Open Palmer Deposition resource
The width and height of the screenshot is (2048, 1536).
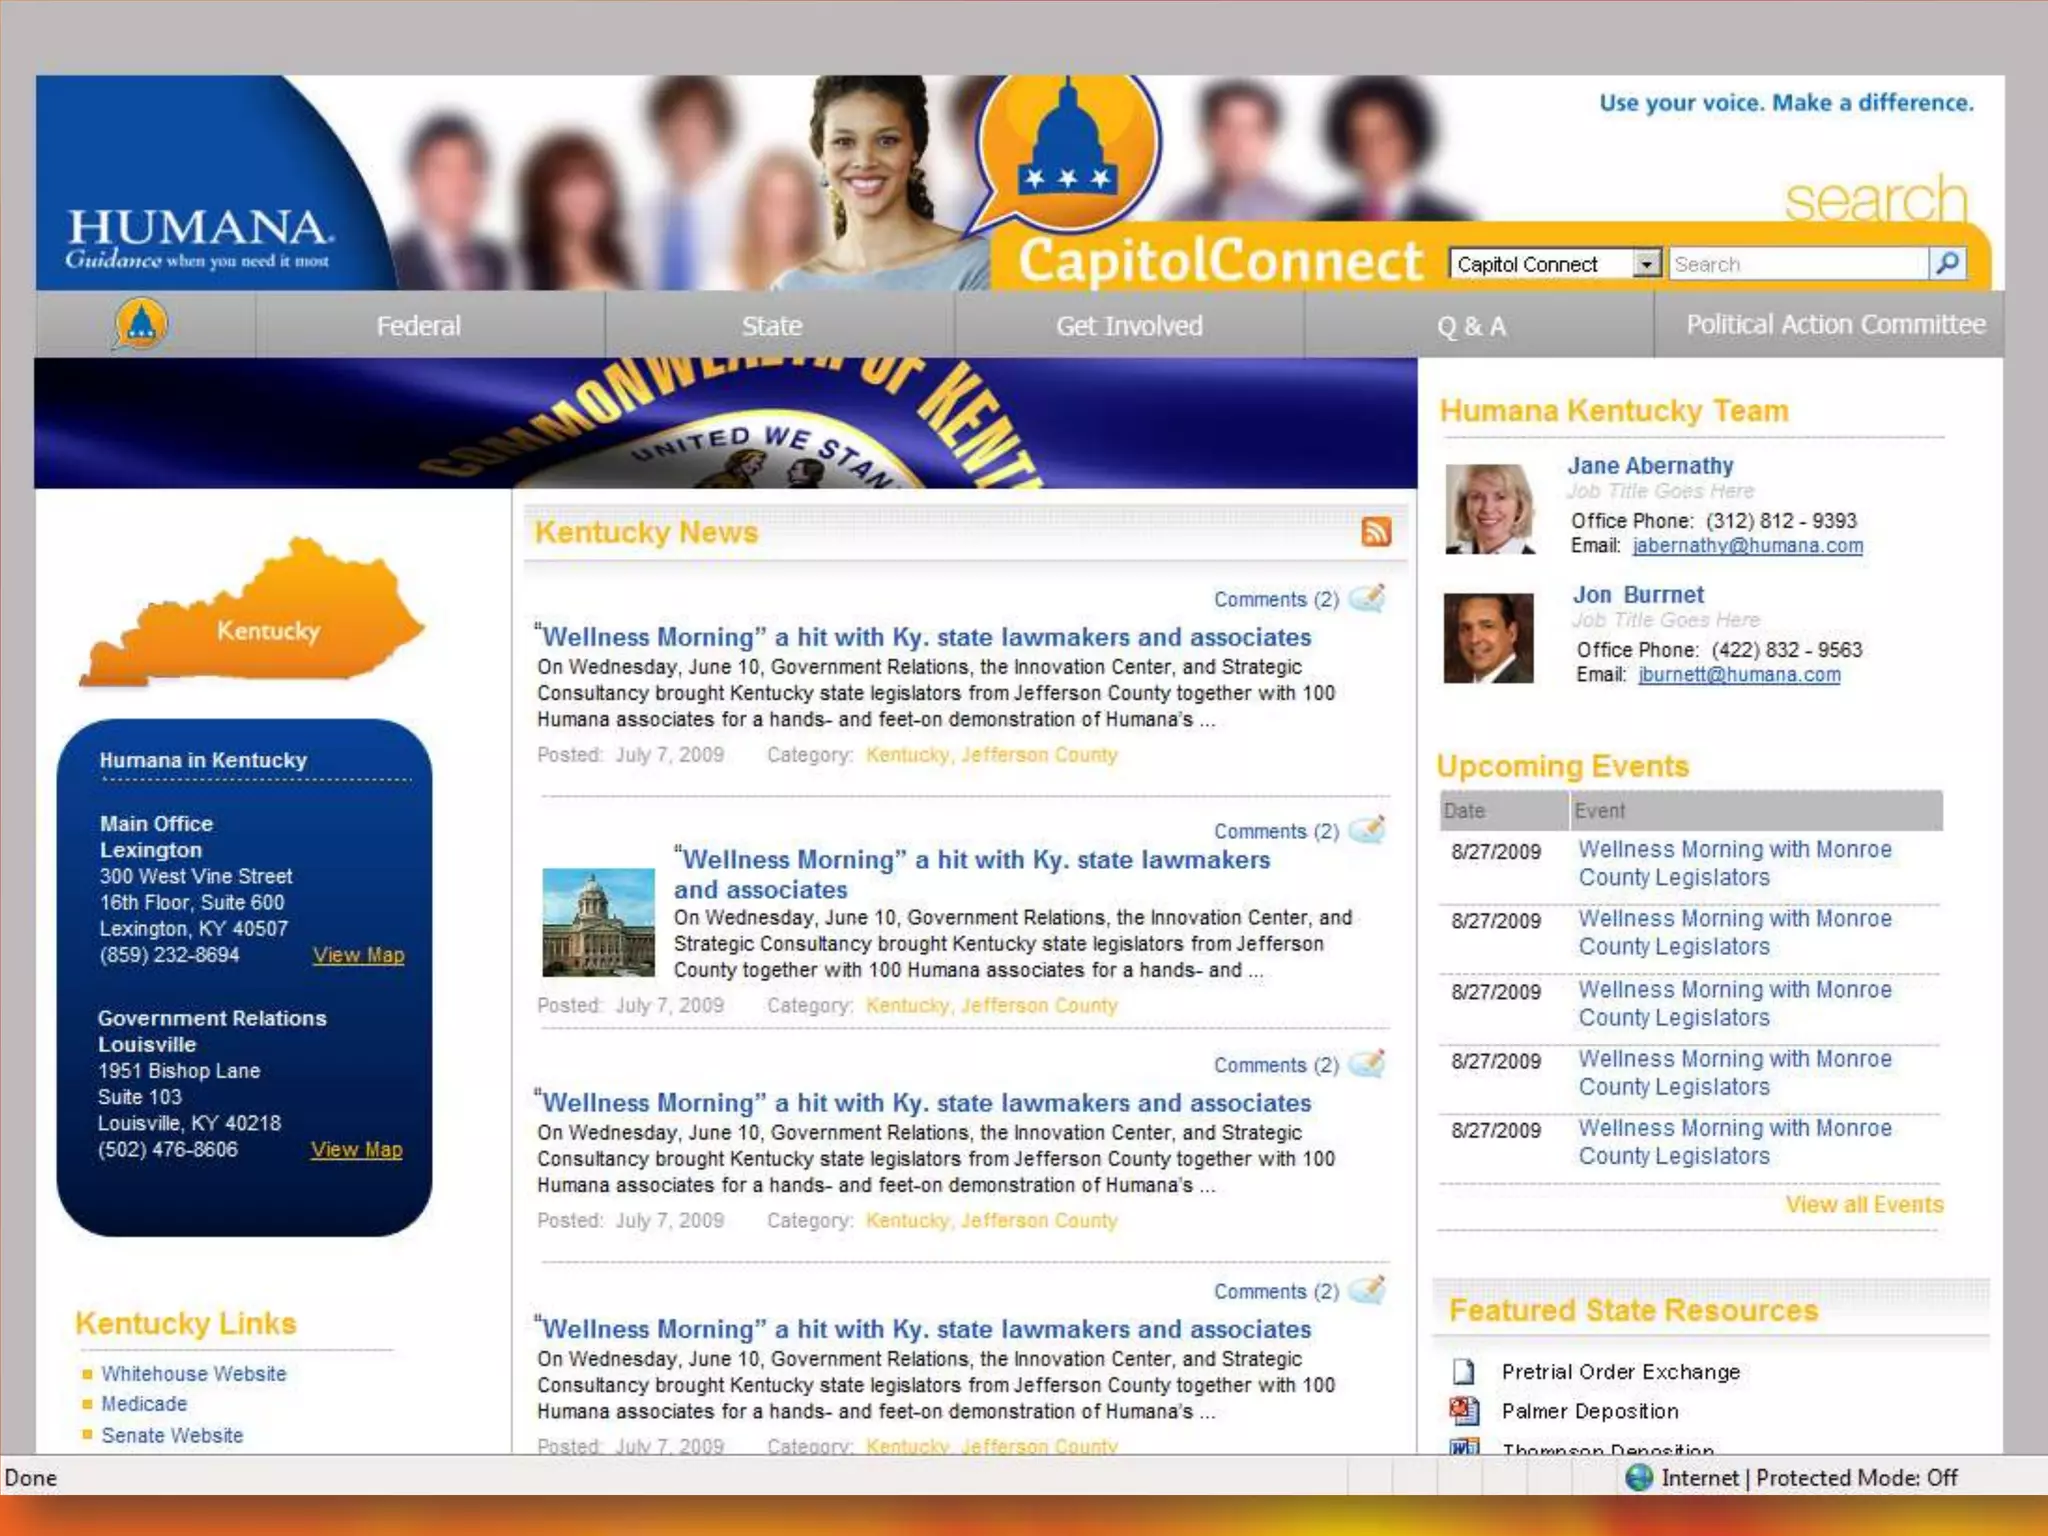point(1590,1411)
